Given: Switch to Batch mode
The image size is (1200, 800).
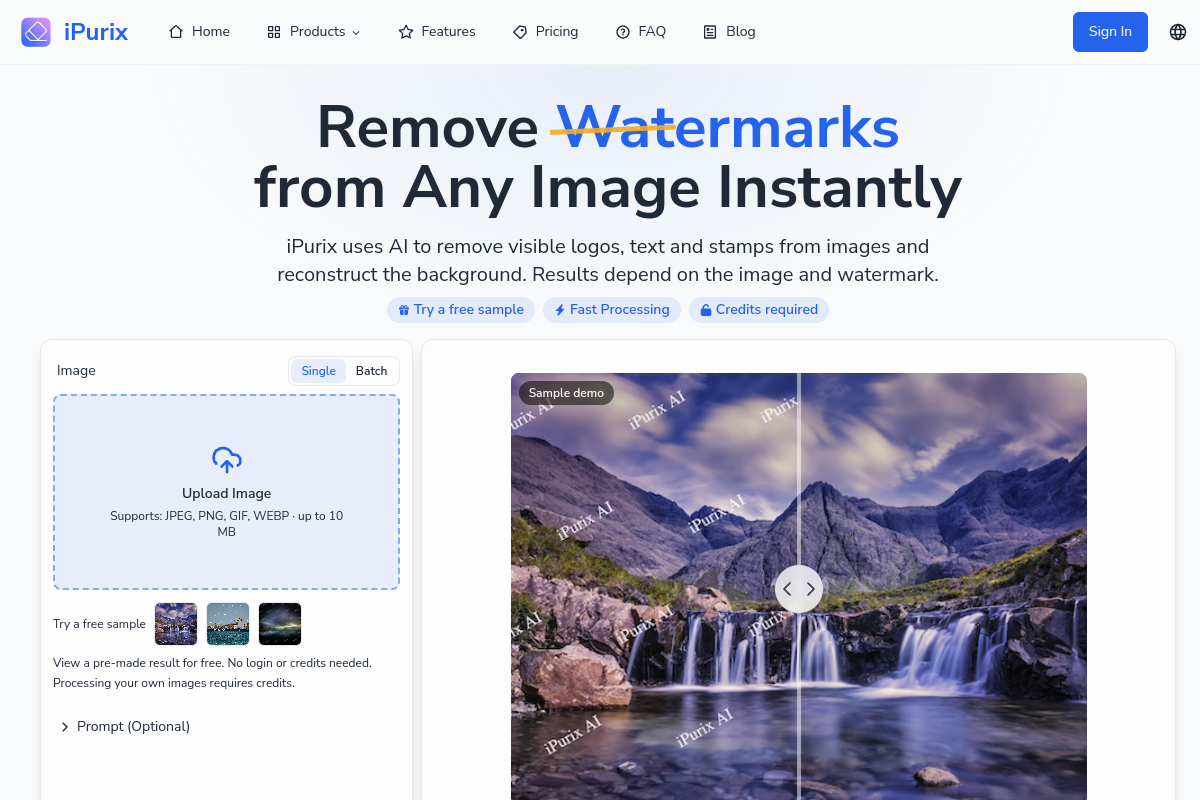Looking at the screenshot, I should tap(371, 371).
